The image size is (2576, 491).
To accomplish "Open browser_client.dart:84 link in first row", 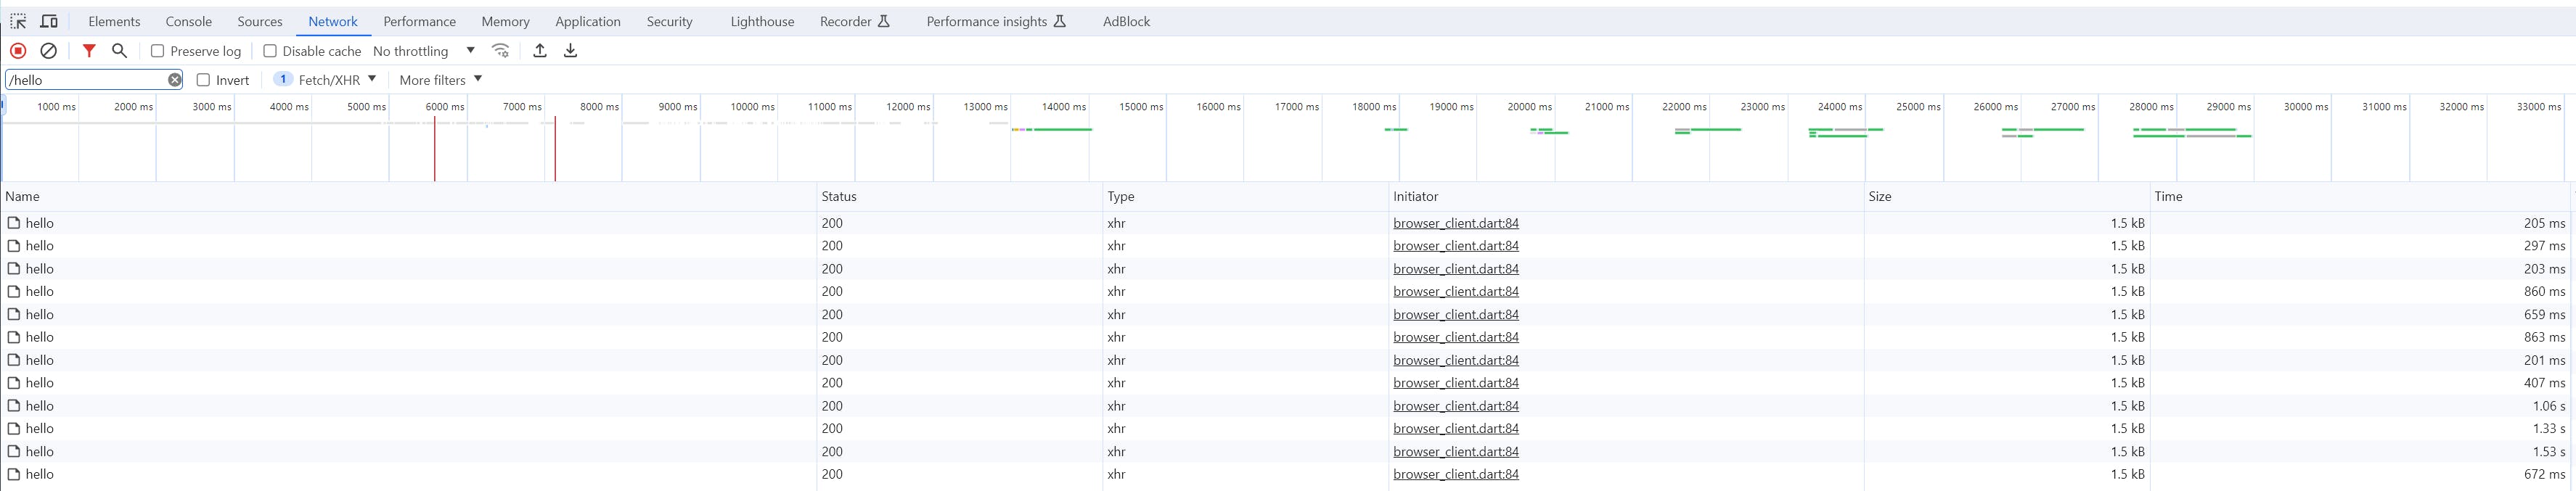I will pos(1455,223).
